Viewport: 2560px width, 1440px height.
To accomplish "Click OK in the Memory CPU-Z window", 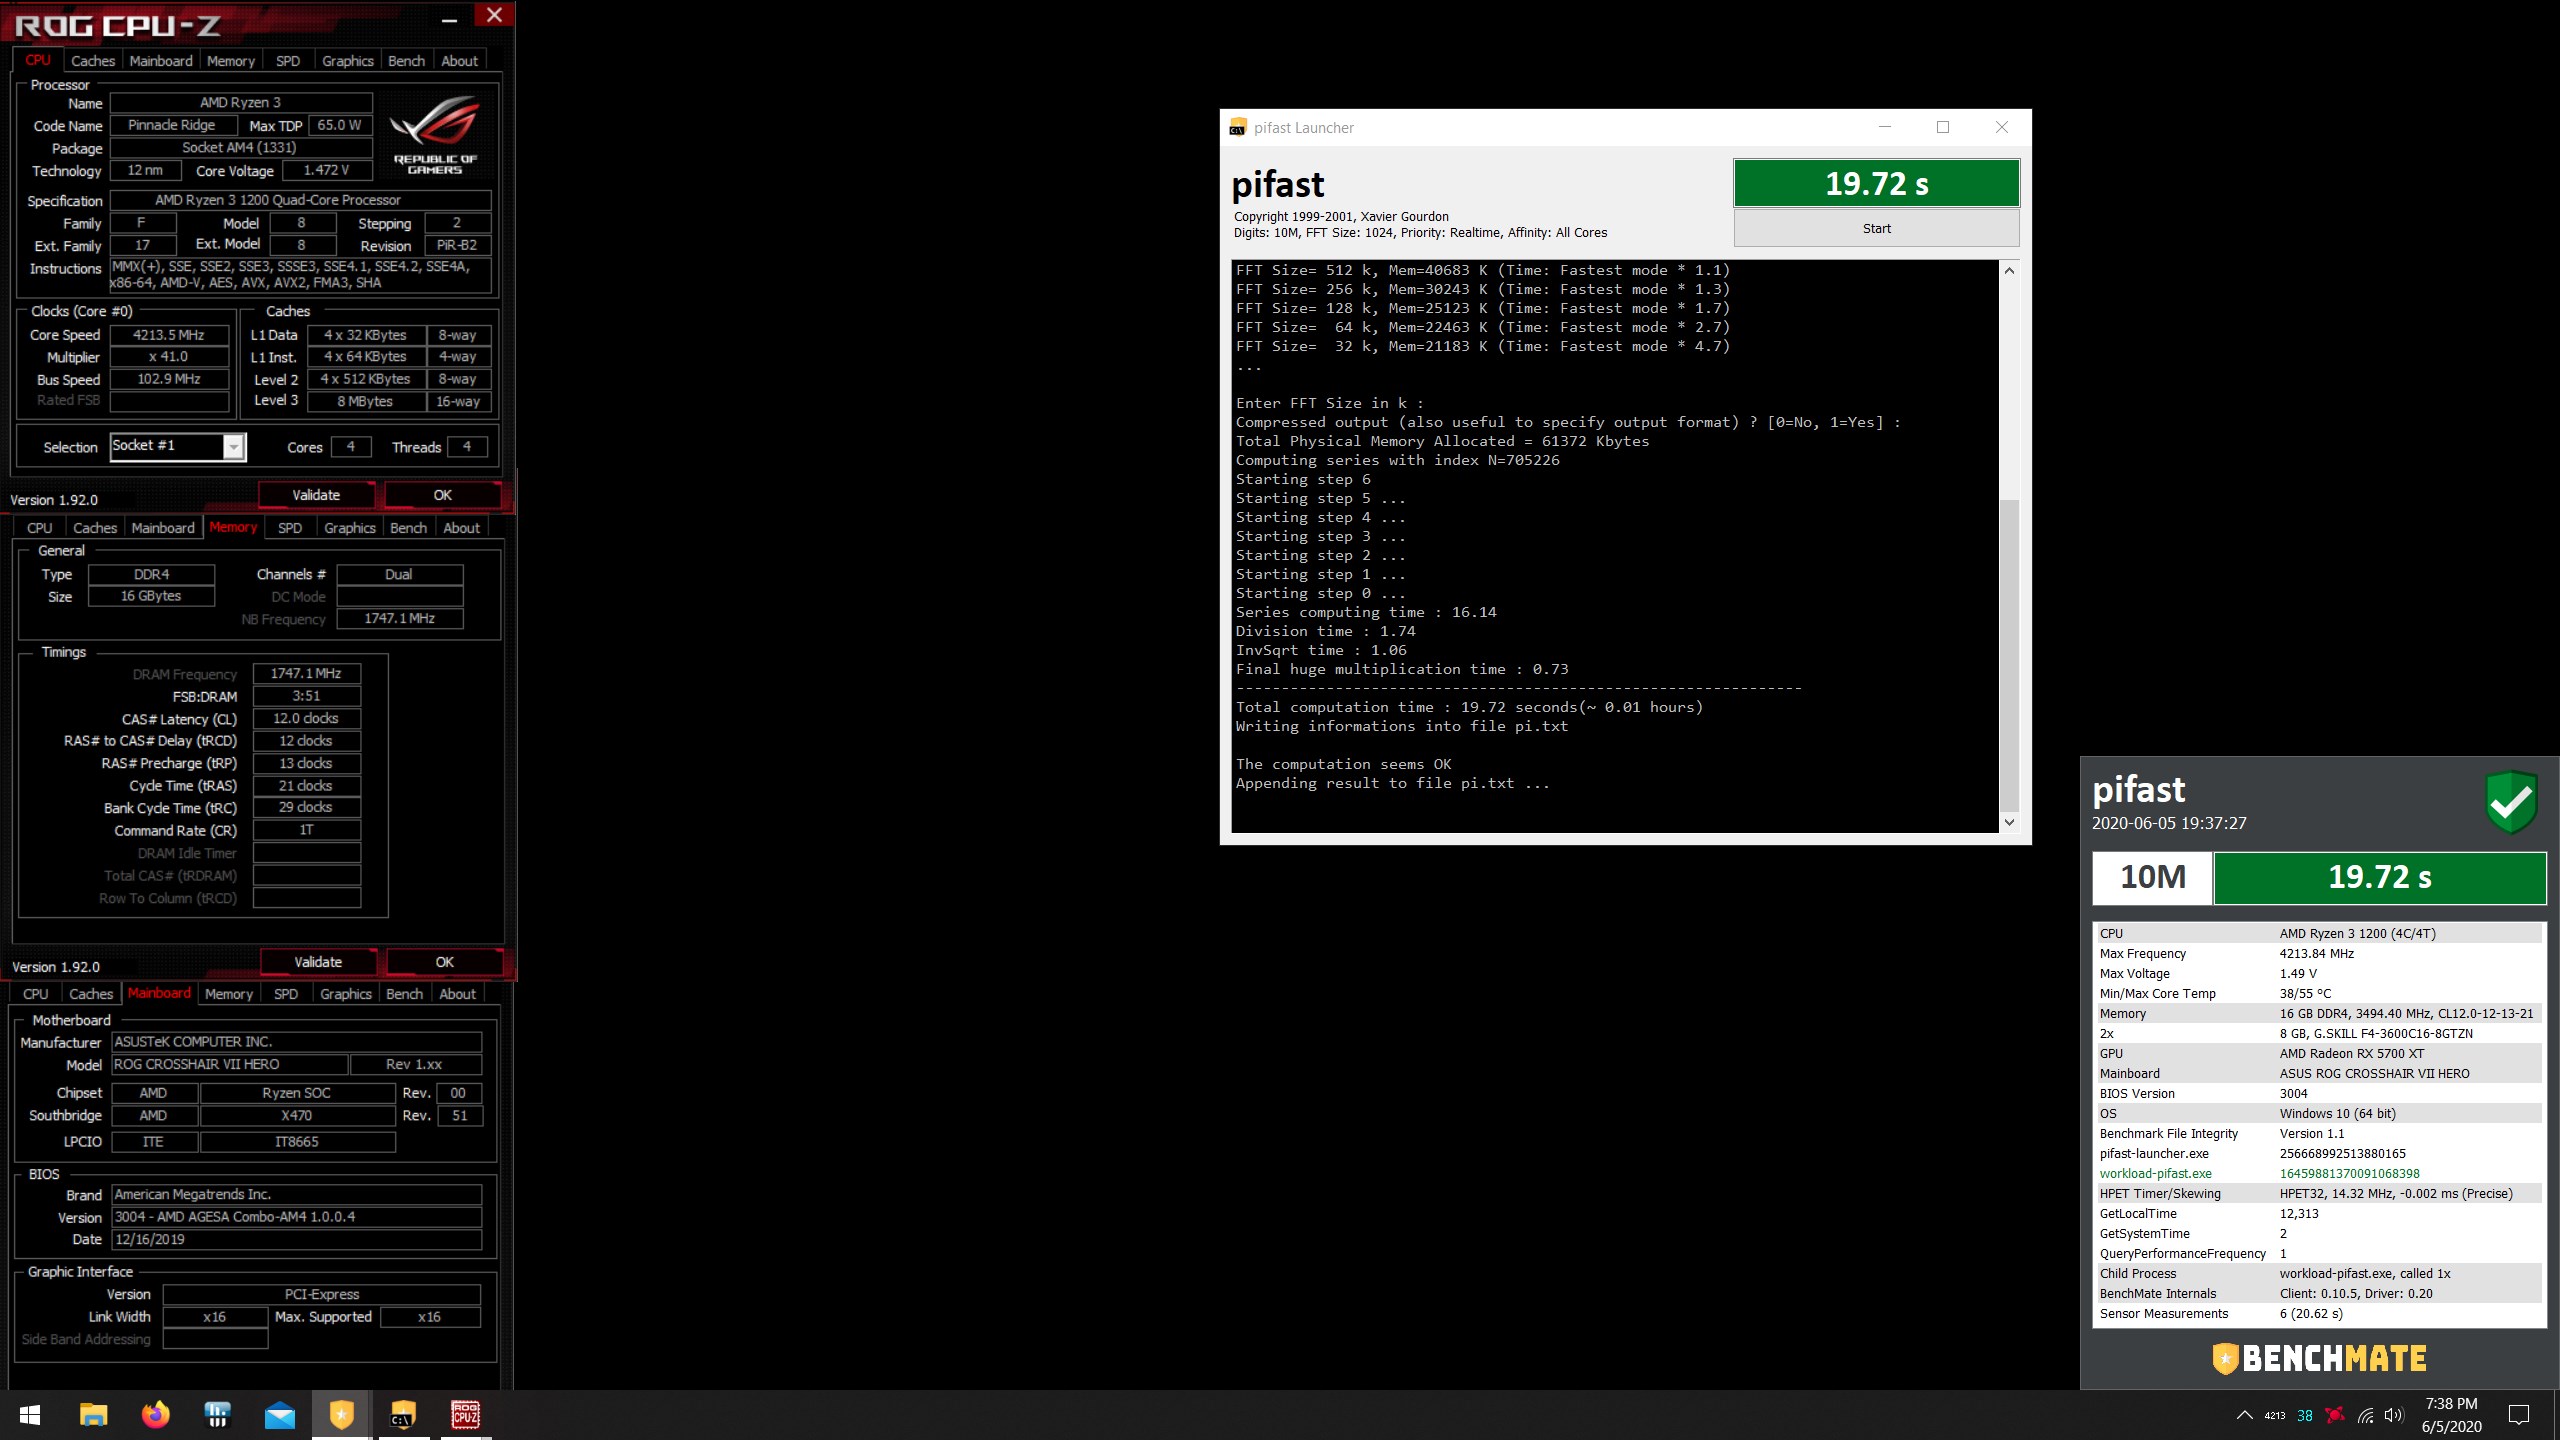I will pos(445,962).
